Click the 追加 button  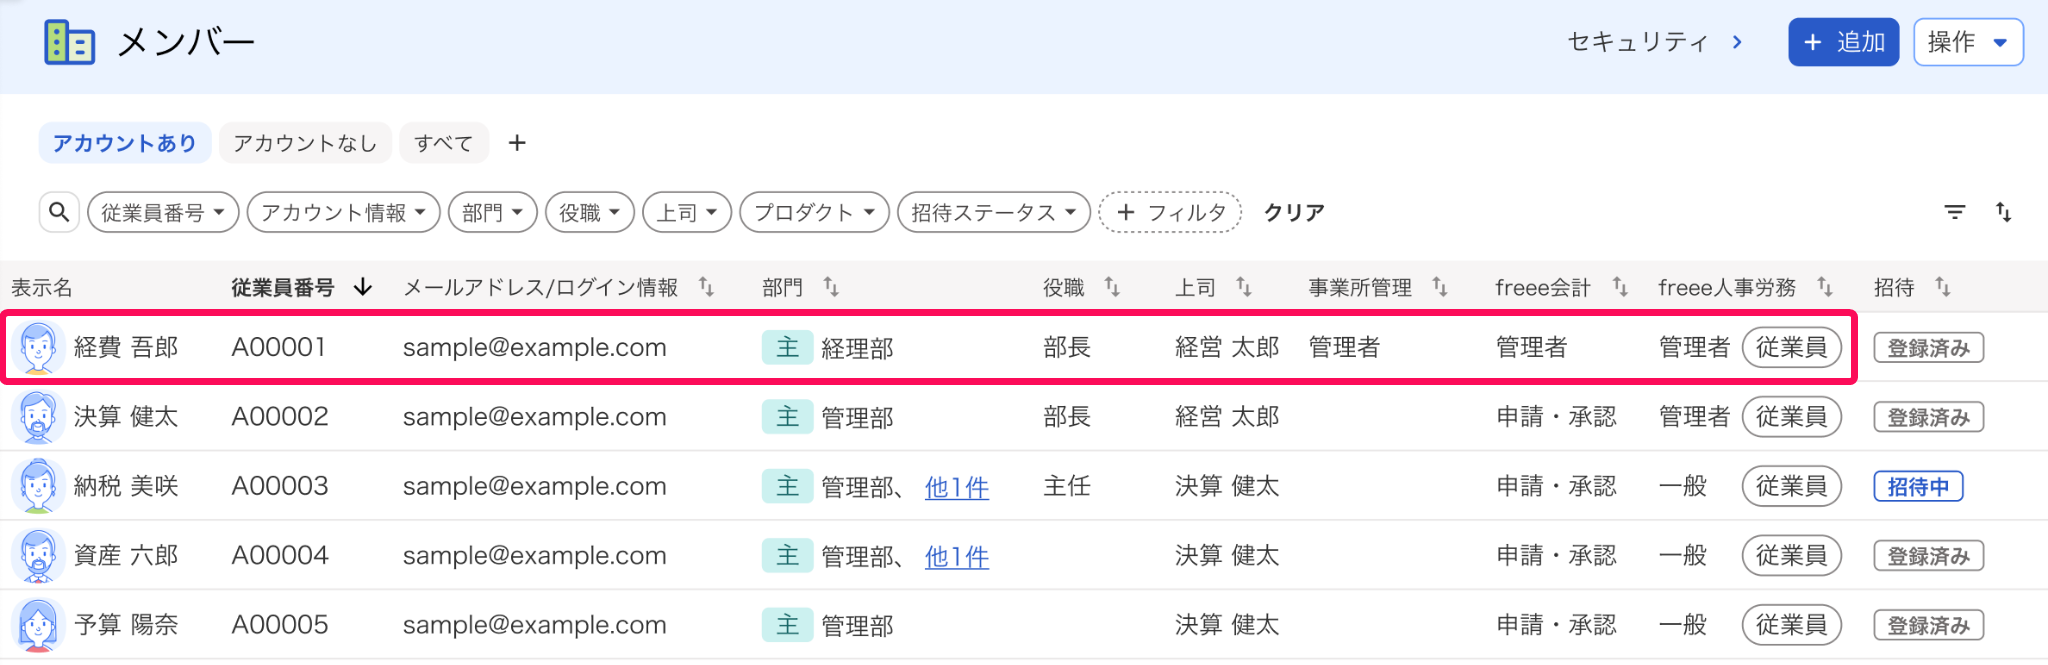(1843, 42)
